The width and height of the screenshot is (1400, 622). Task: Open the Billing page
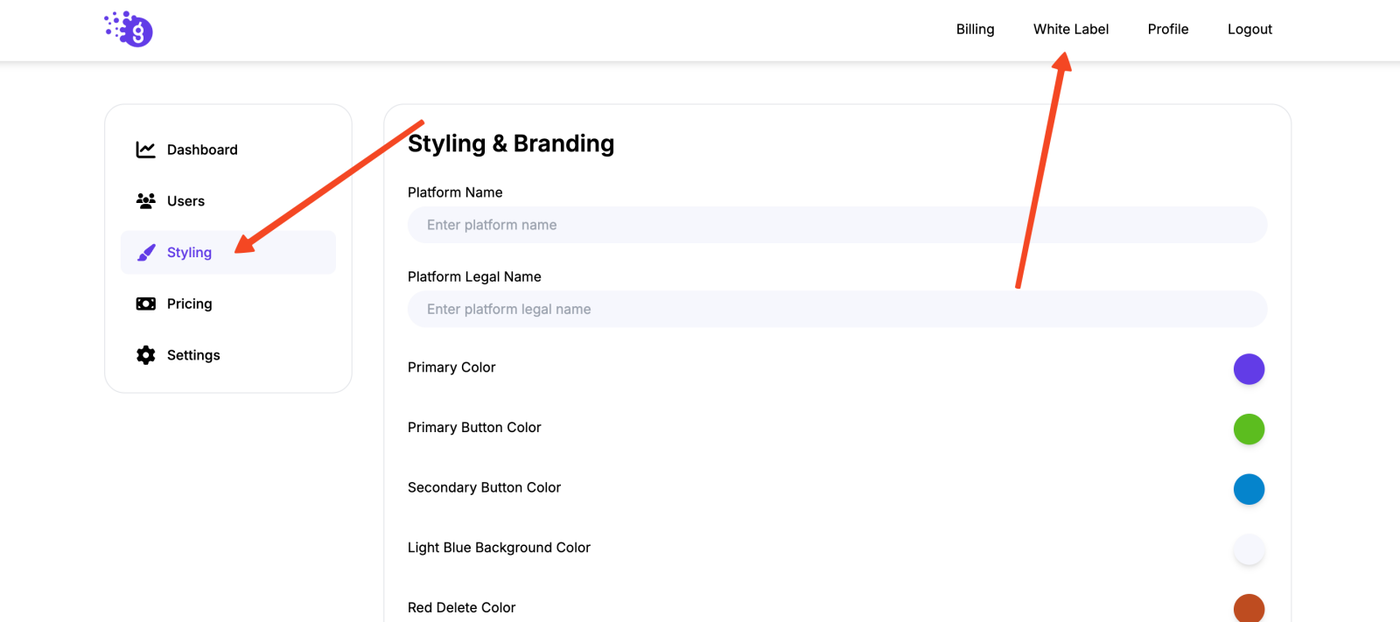coord(974,29)
